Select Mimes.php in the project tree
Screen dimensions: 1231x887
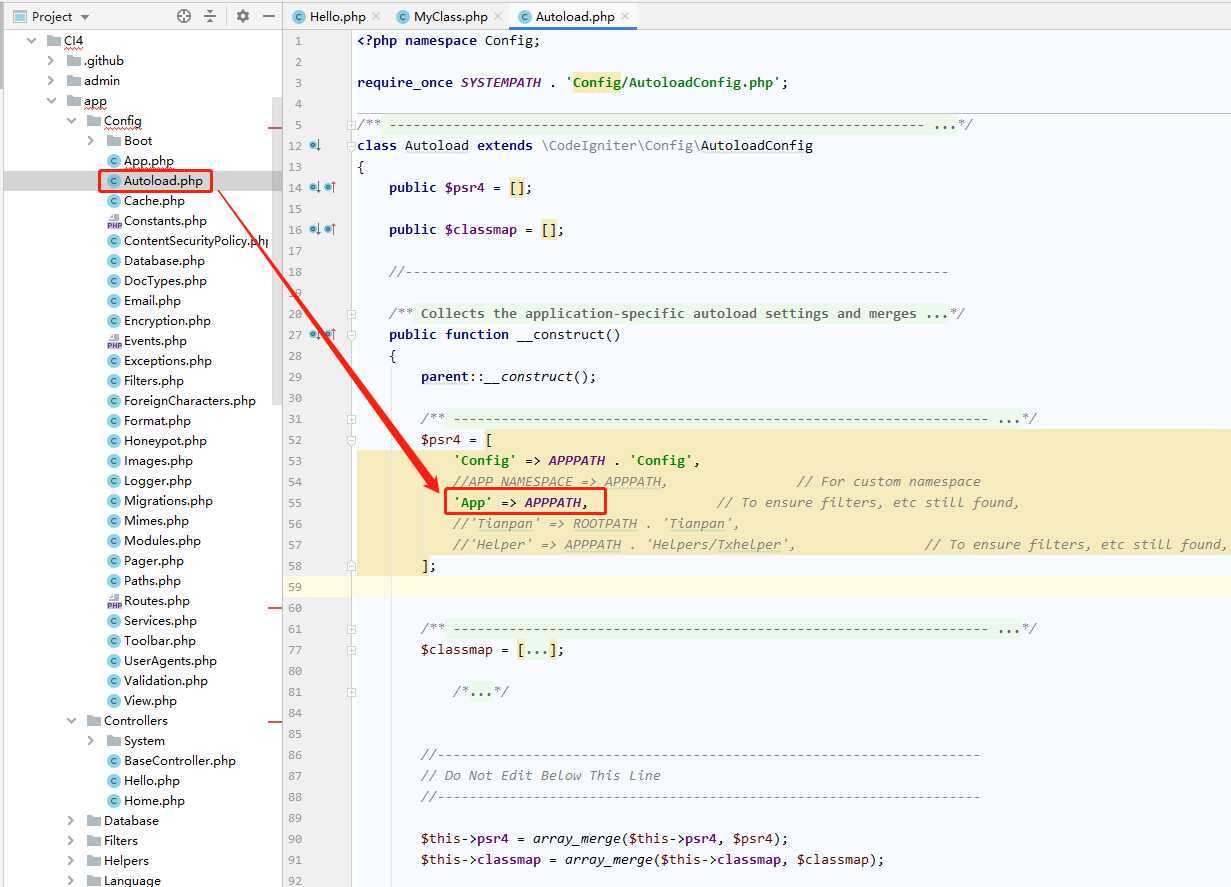pyautogui.click(x=156, y=521)
